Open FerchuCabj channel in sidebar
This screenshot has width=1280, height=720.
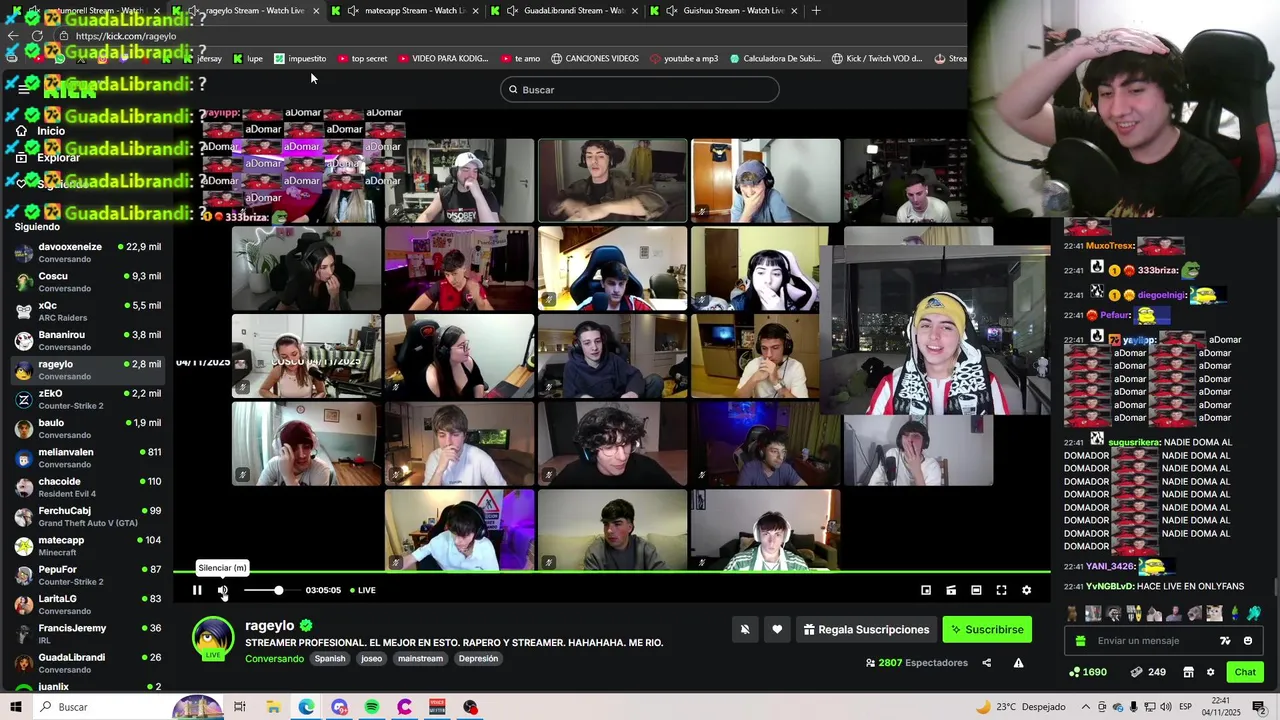coord(87,517)
